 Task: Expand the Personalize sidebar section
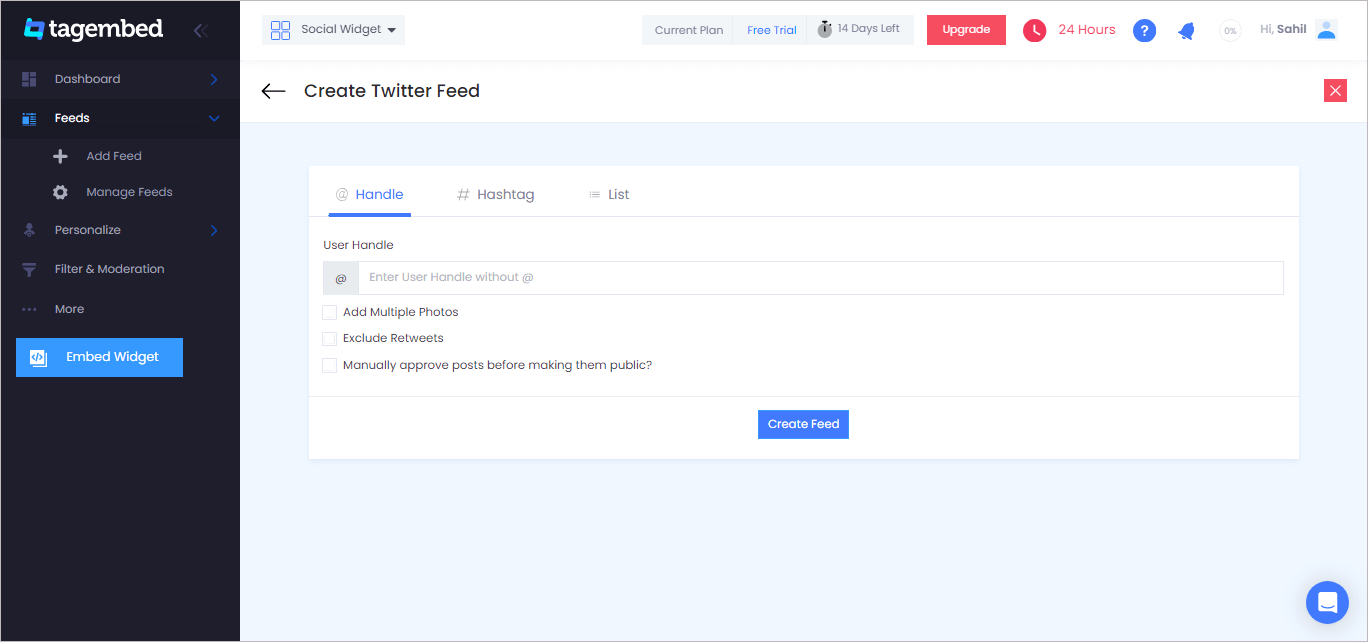(120, 230)
